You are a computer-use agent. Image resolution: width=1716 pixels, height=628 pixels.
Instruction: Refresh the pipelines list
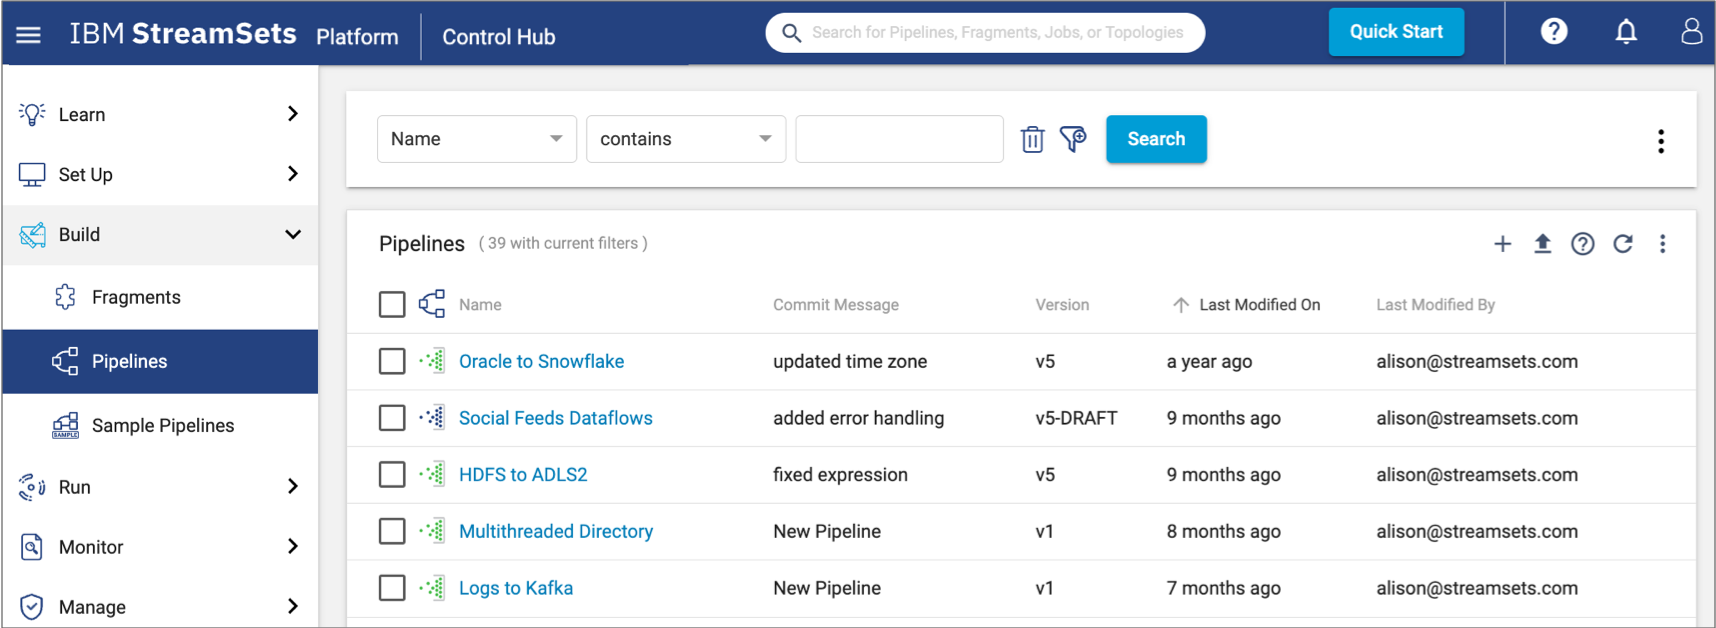1622,244
